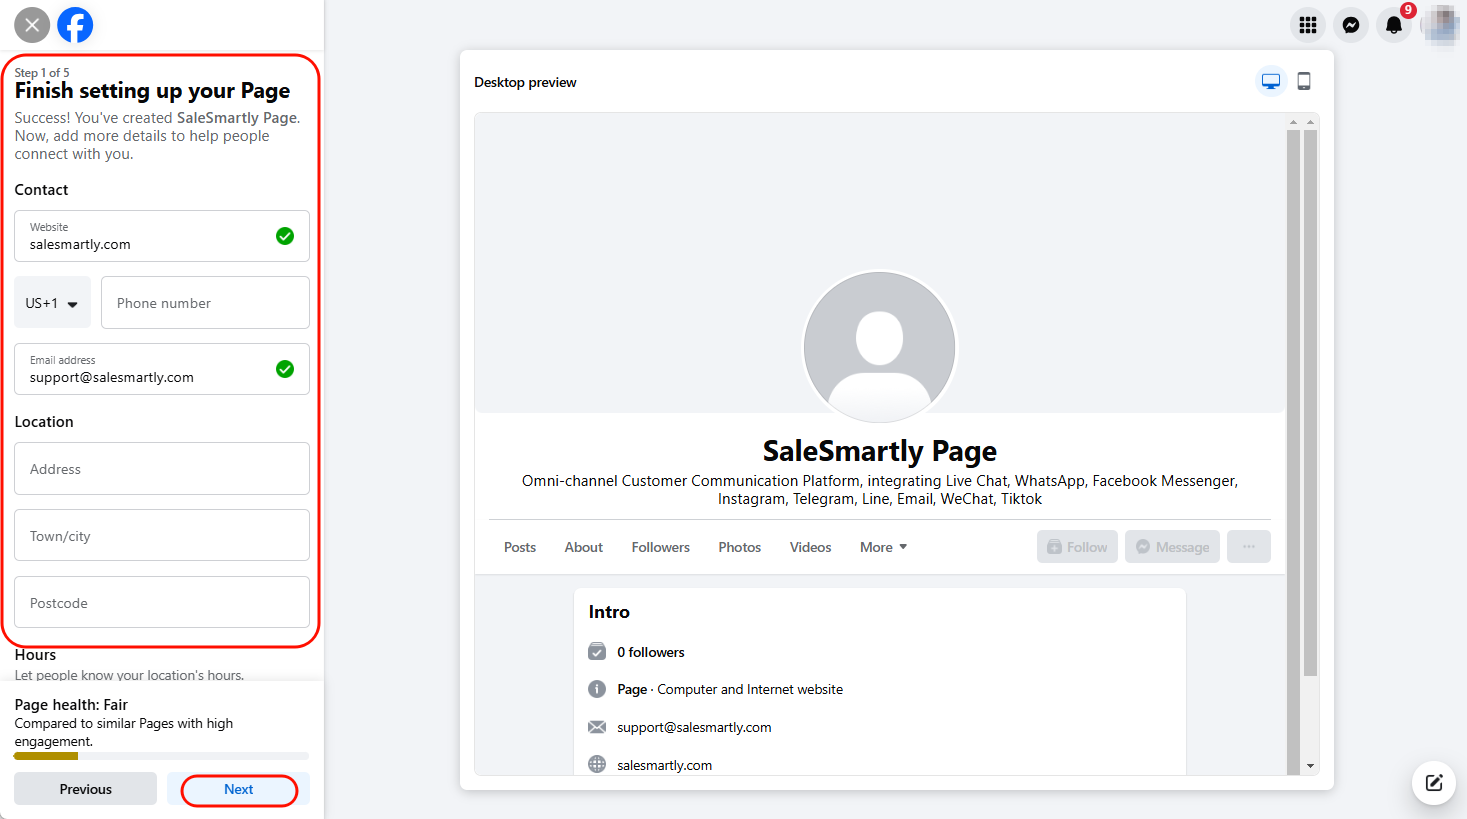Click the Previous button
The height and width of the screenshot is (819, 1467).
click(86, 789)
